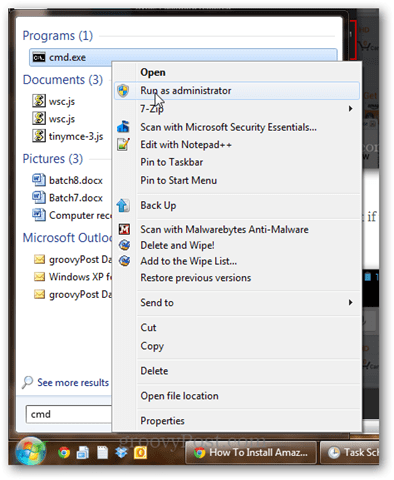Screen dimensions: 394x480
Task: Choose Open file location
Action: point(237,396)
